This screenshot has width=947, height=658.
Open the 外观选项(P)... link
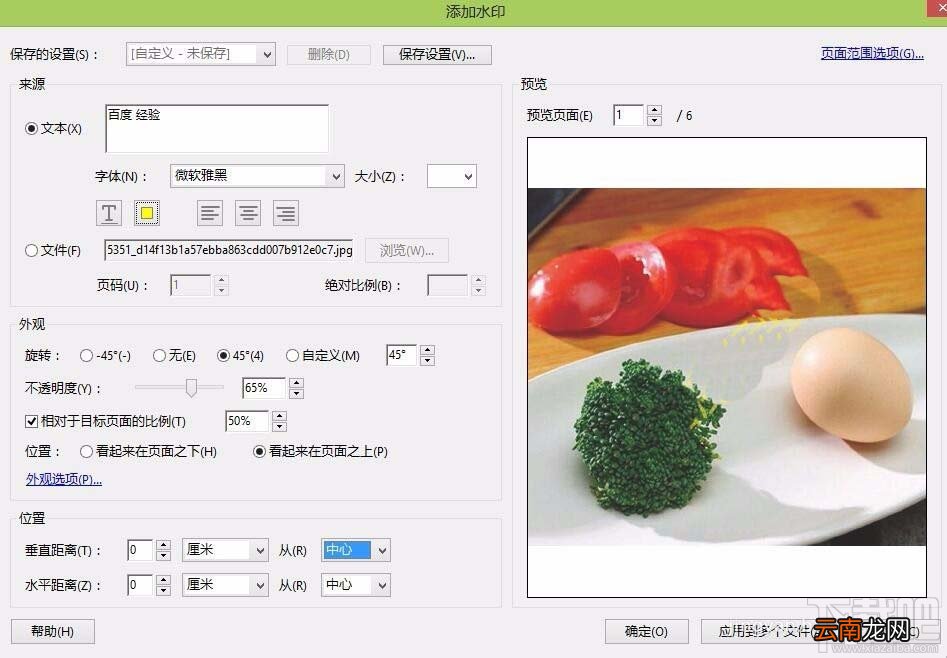[63, 479]
